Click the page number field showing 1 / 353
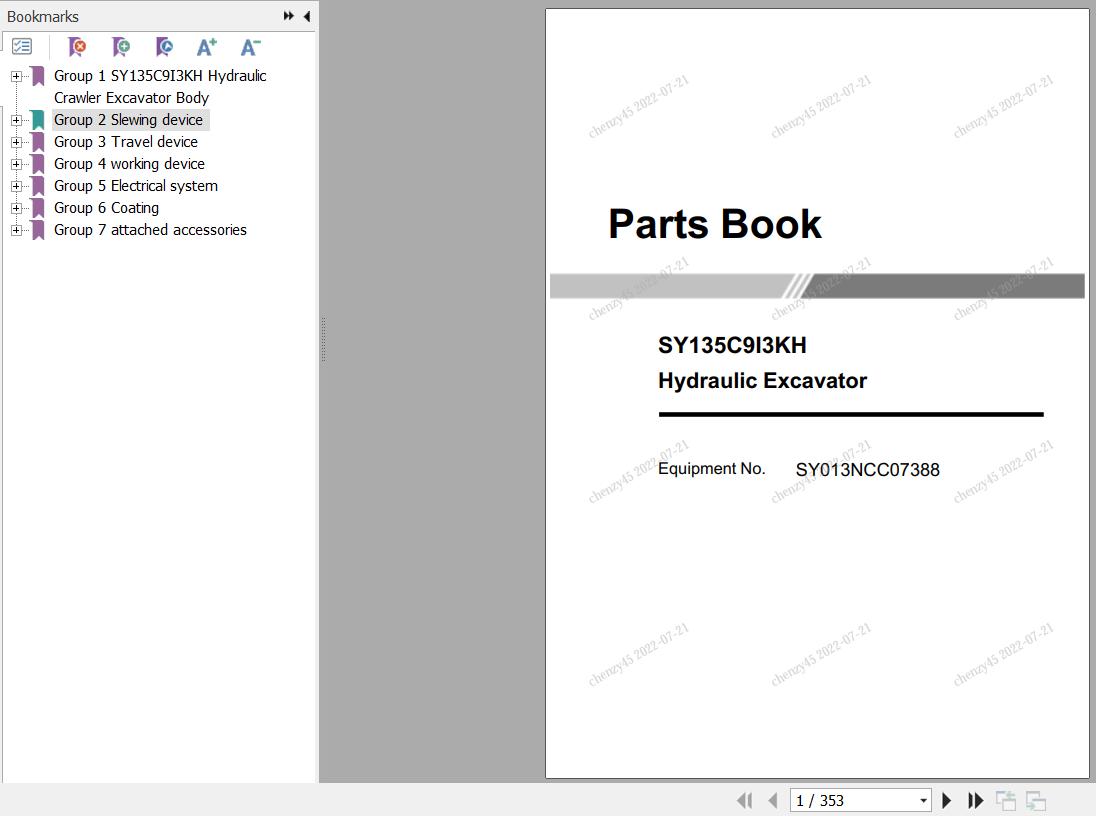1096x816 pixels. pos(852,800)
